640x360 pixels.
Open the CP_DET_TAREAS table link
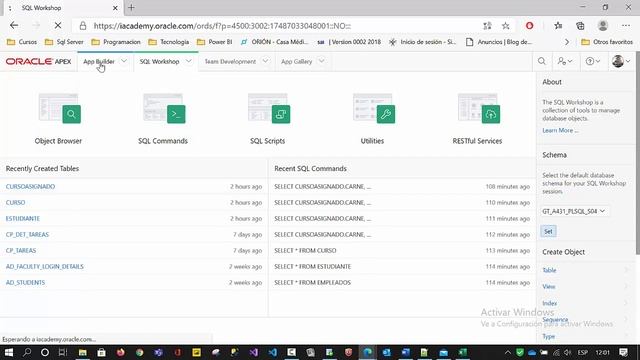coord(27,234)
